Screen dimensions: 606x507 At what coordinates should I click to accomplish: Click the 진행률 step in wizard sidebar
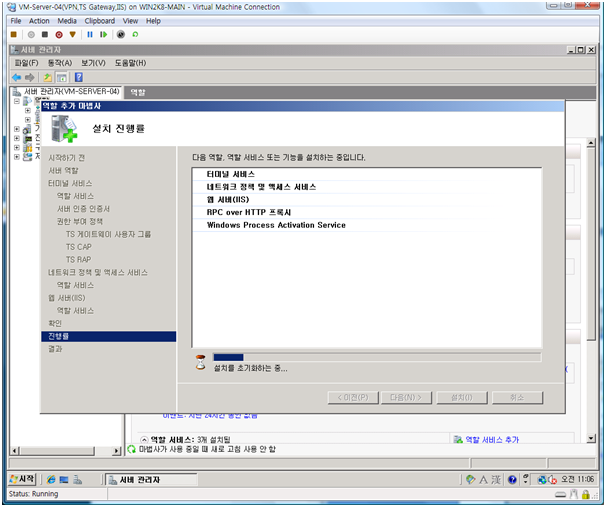tap(109, 336)
